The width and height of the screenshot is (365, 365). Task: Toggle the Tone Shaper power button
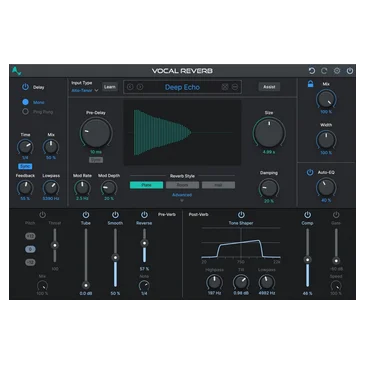(x=241, y=215)
